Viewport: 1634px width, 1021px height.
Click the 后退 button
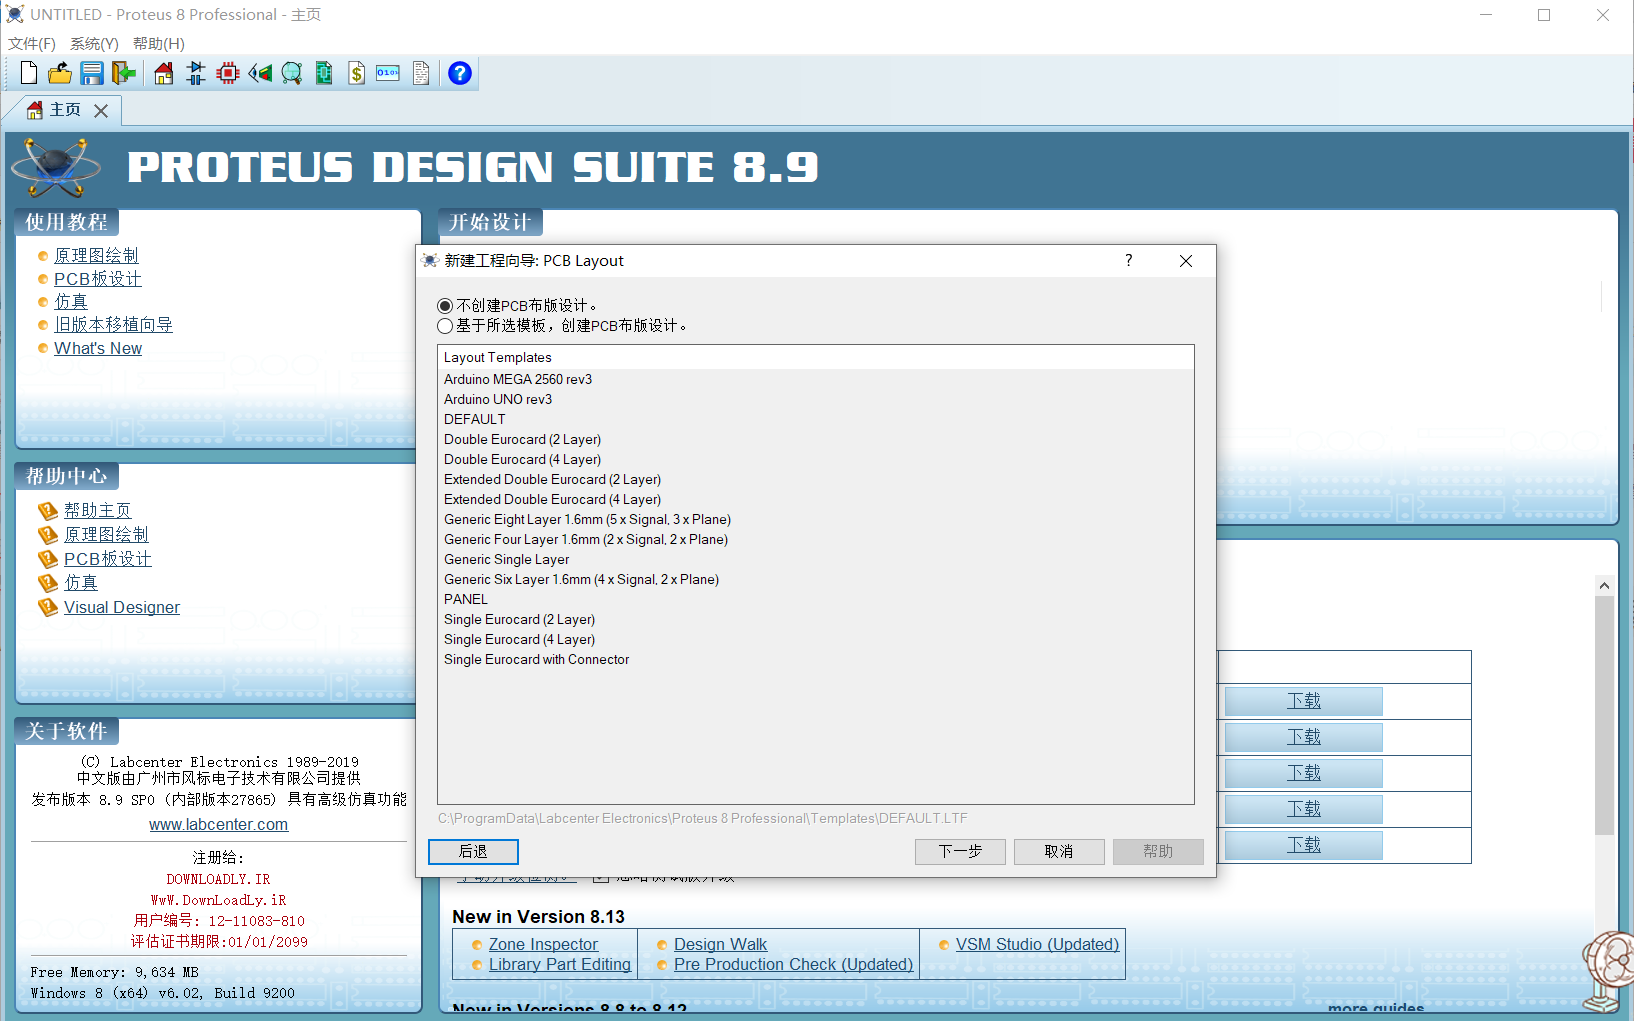point(473,851)
